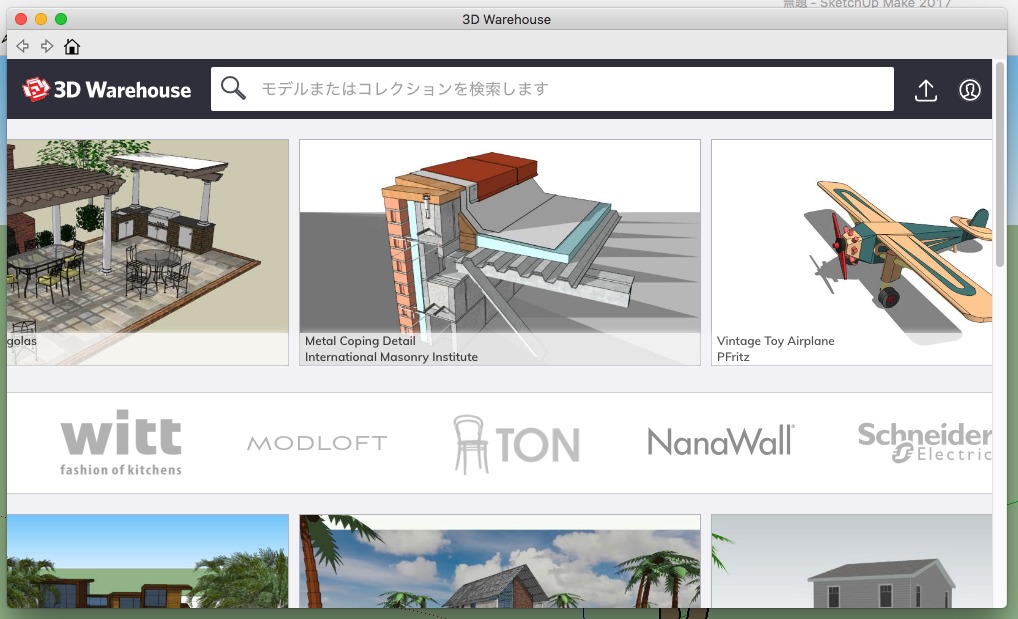Click the vertical scrollbar of the page
The height and width of the screenshot is (619, 1018).
click(x=1000, y=164)
